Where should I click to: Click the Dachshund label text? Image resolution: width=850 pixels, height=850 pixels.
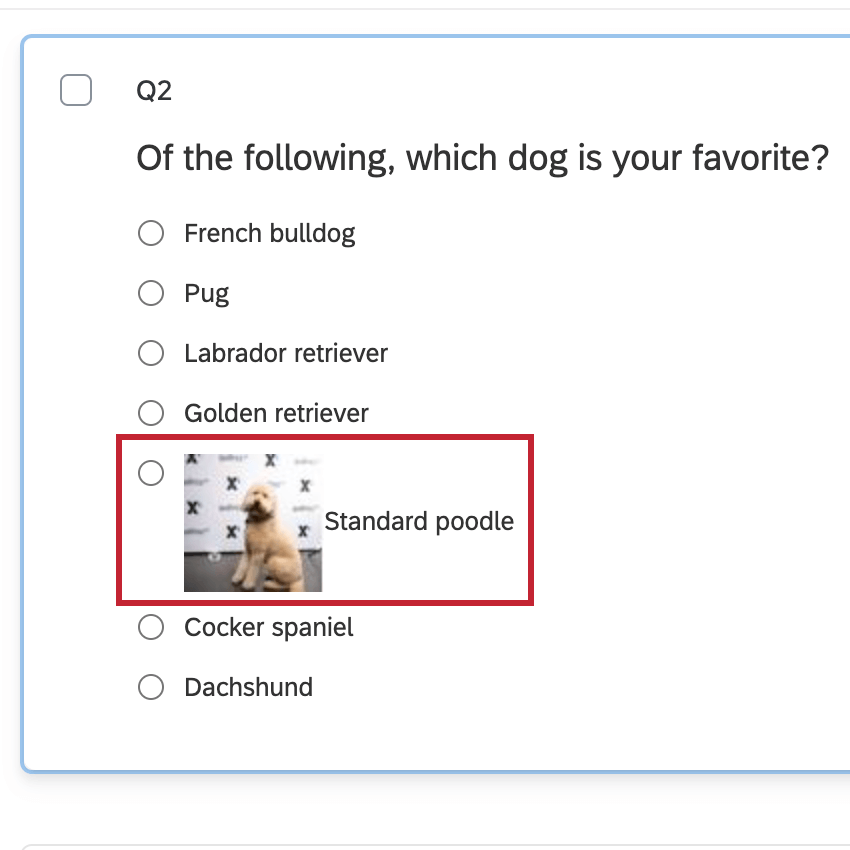(x=248, y=687)
